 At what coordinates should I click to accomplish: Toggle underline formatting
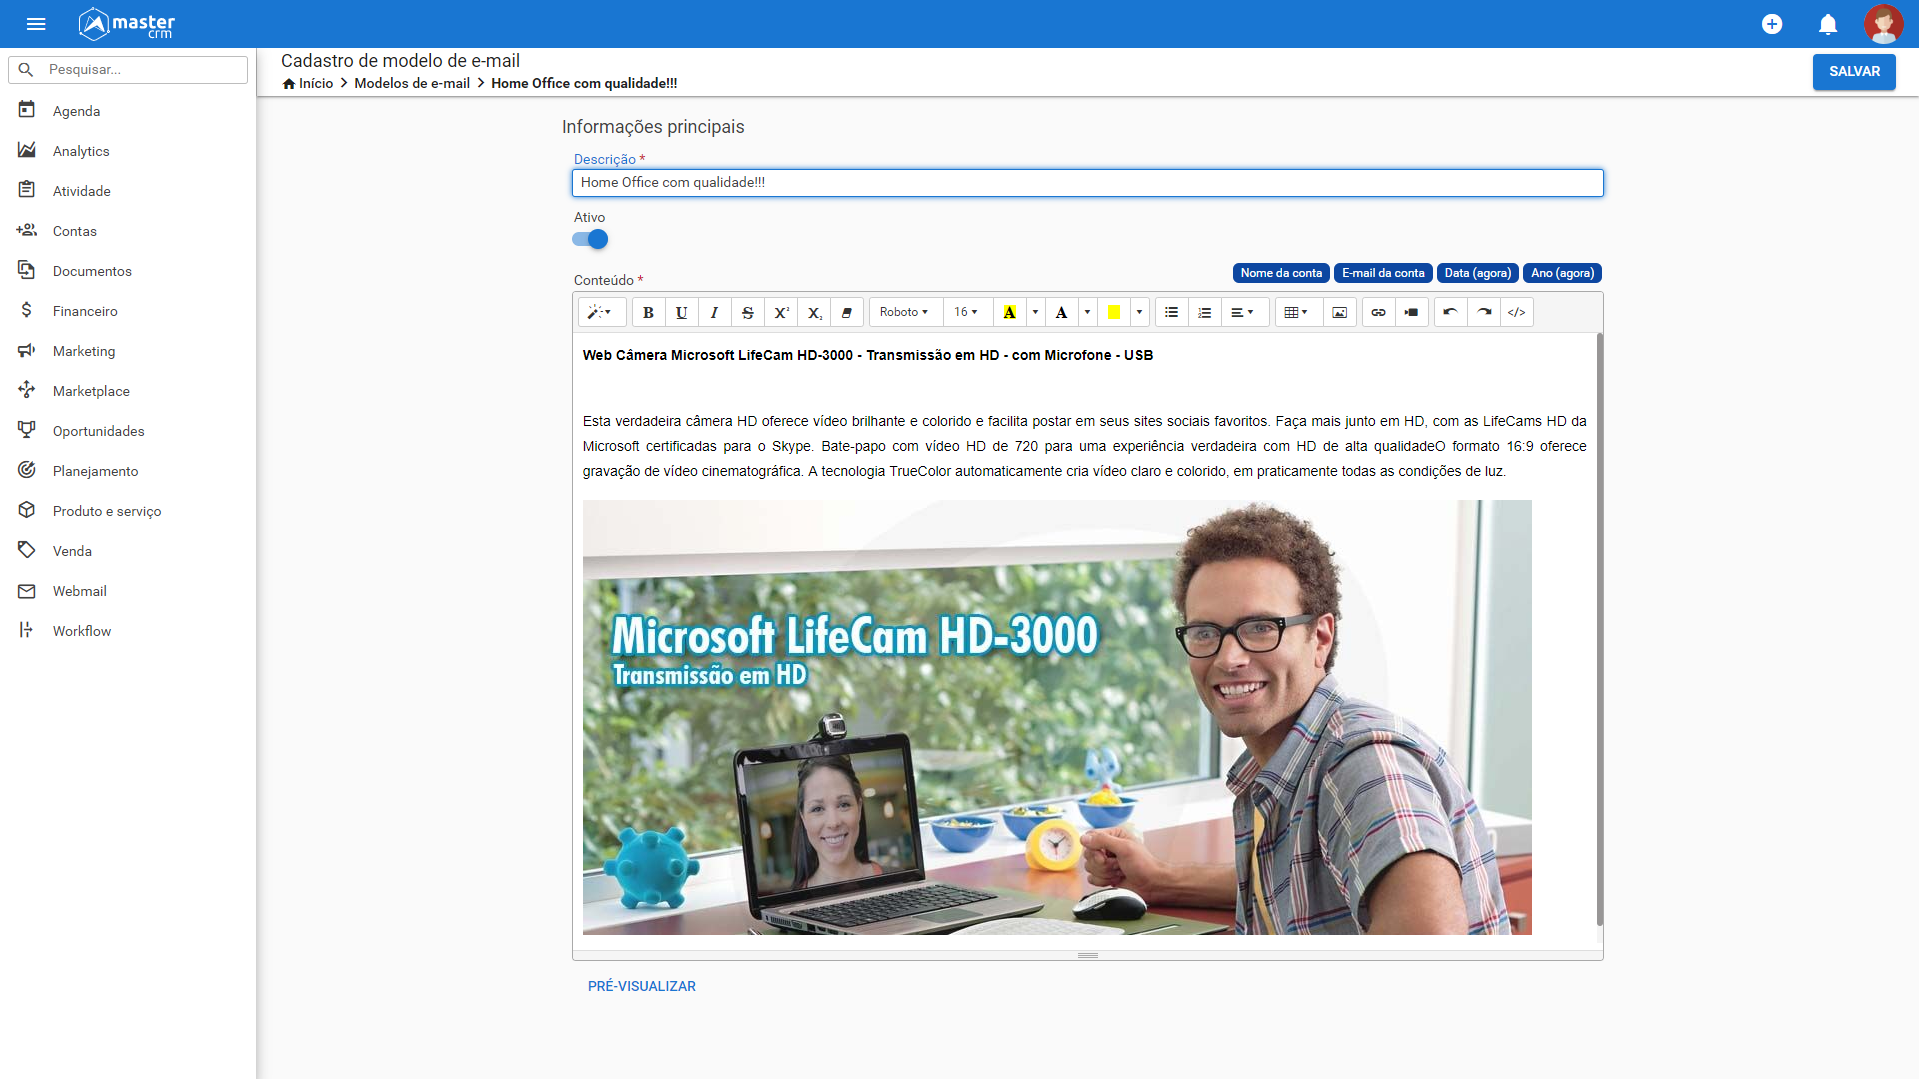tap(681, 312)
